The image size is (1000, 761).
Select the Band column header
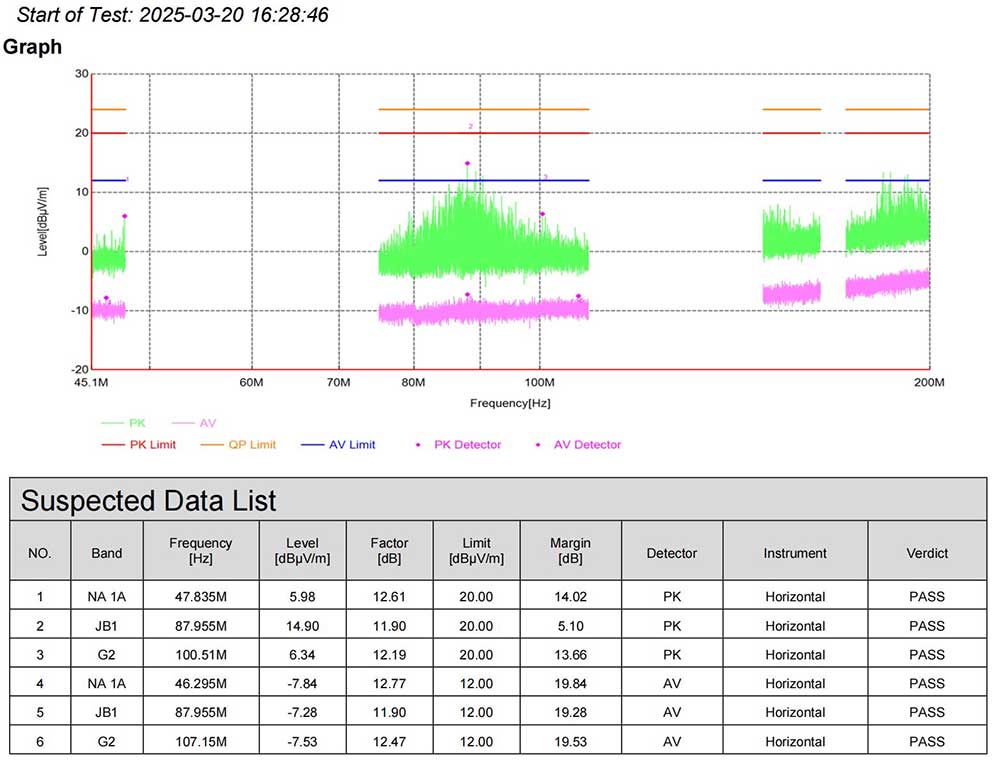click(106, 553)
